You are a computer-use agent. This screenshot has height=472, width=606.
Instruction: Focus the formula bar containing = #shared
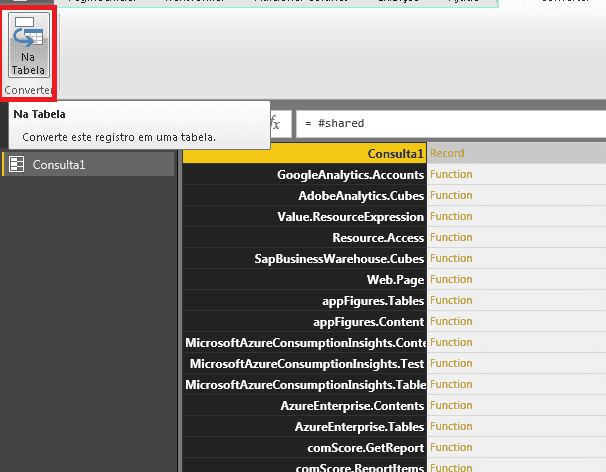(x=451, y=123)
